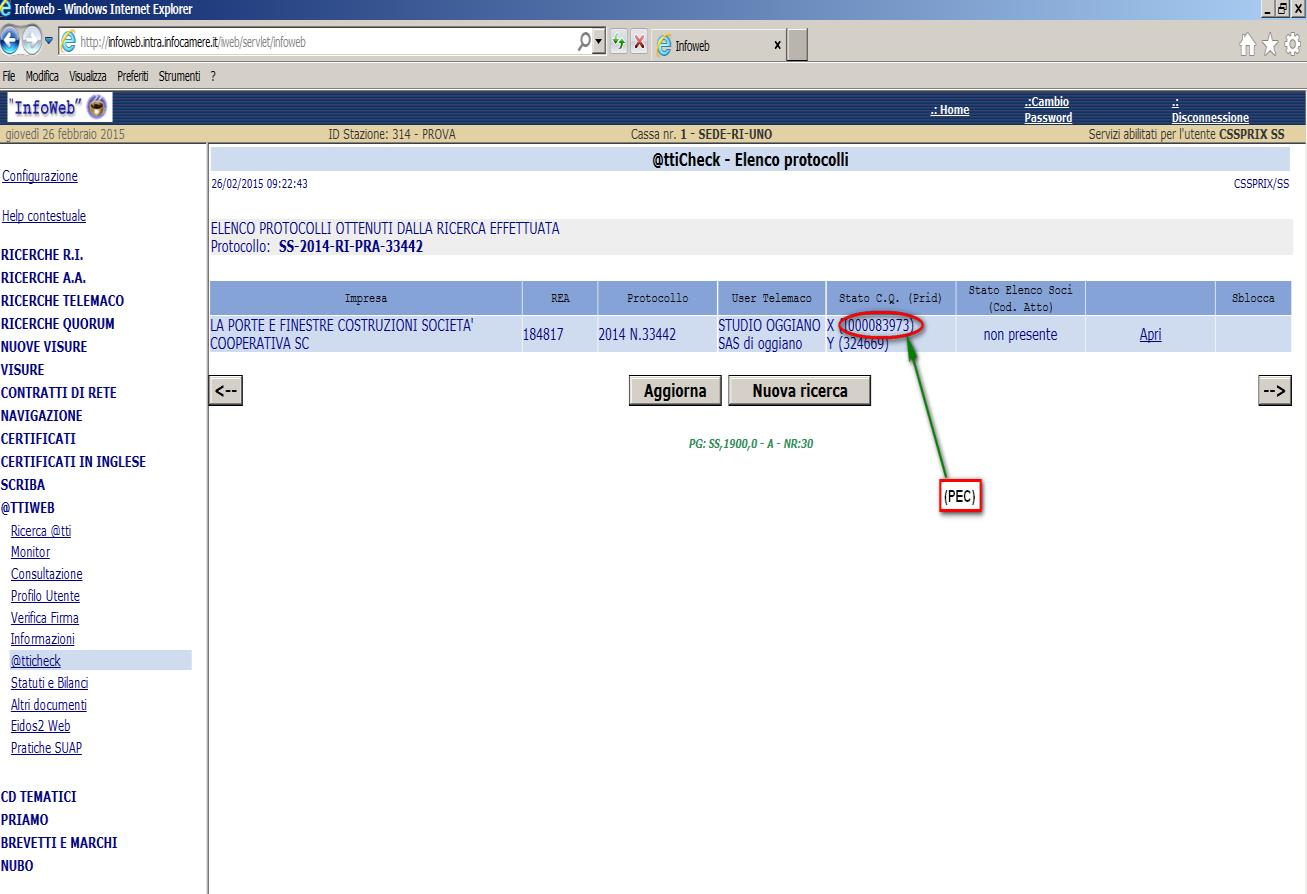Collapse the @TTIWEB section

[x=28, y=508]
